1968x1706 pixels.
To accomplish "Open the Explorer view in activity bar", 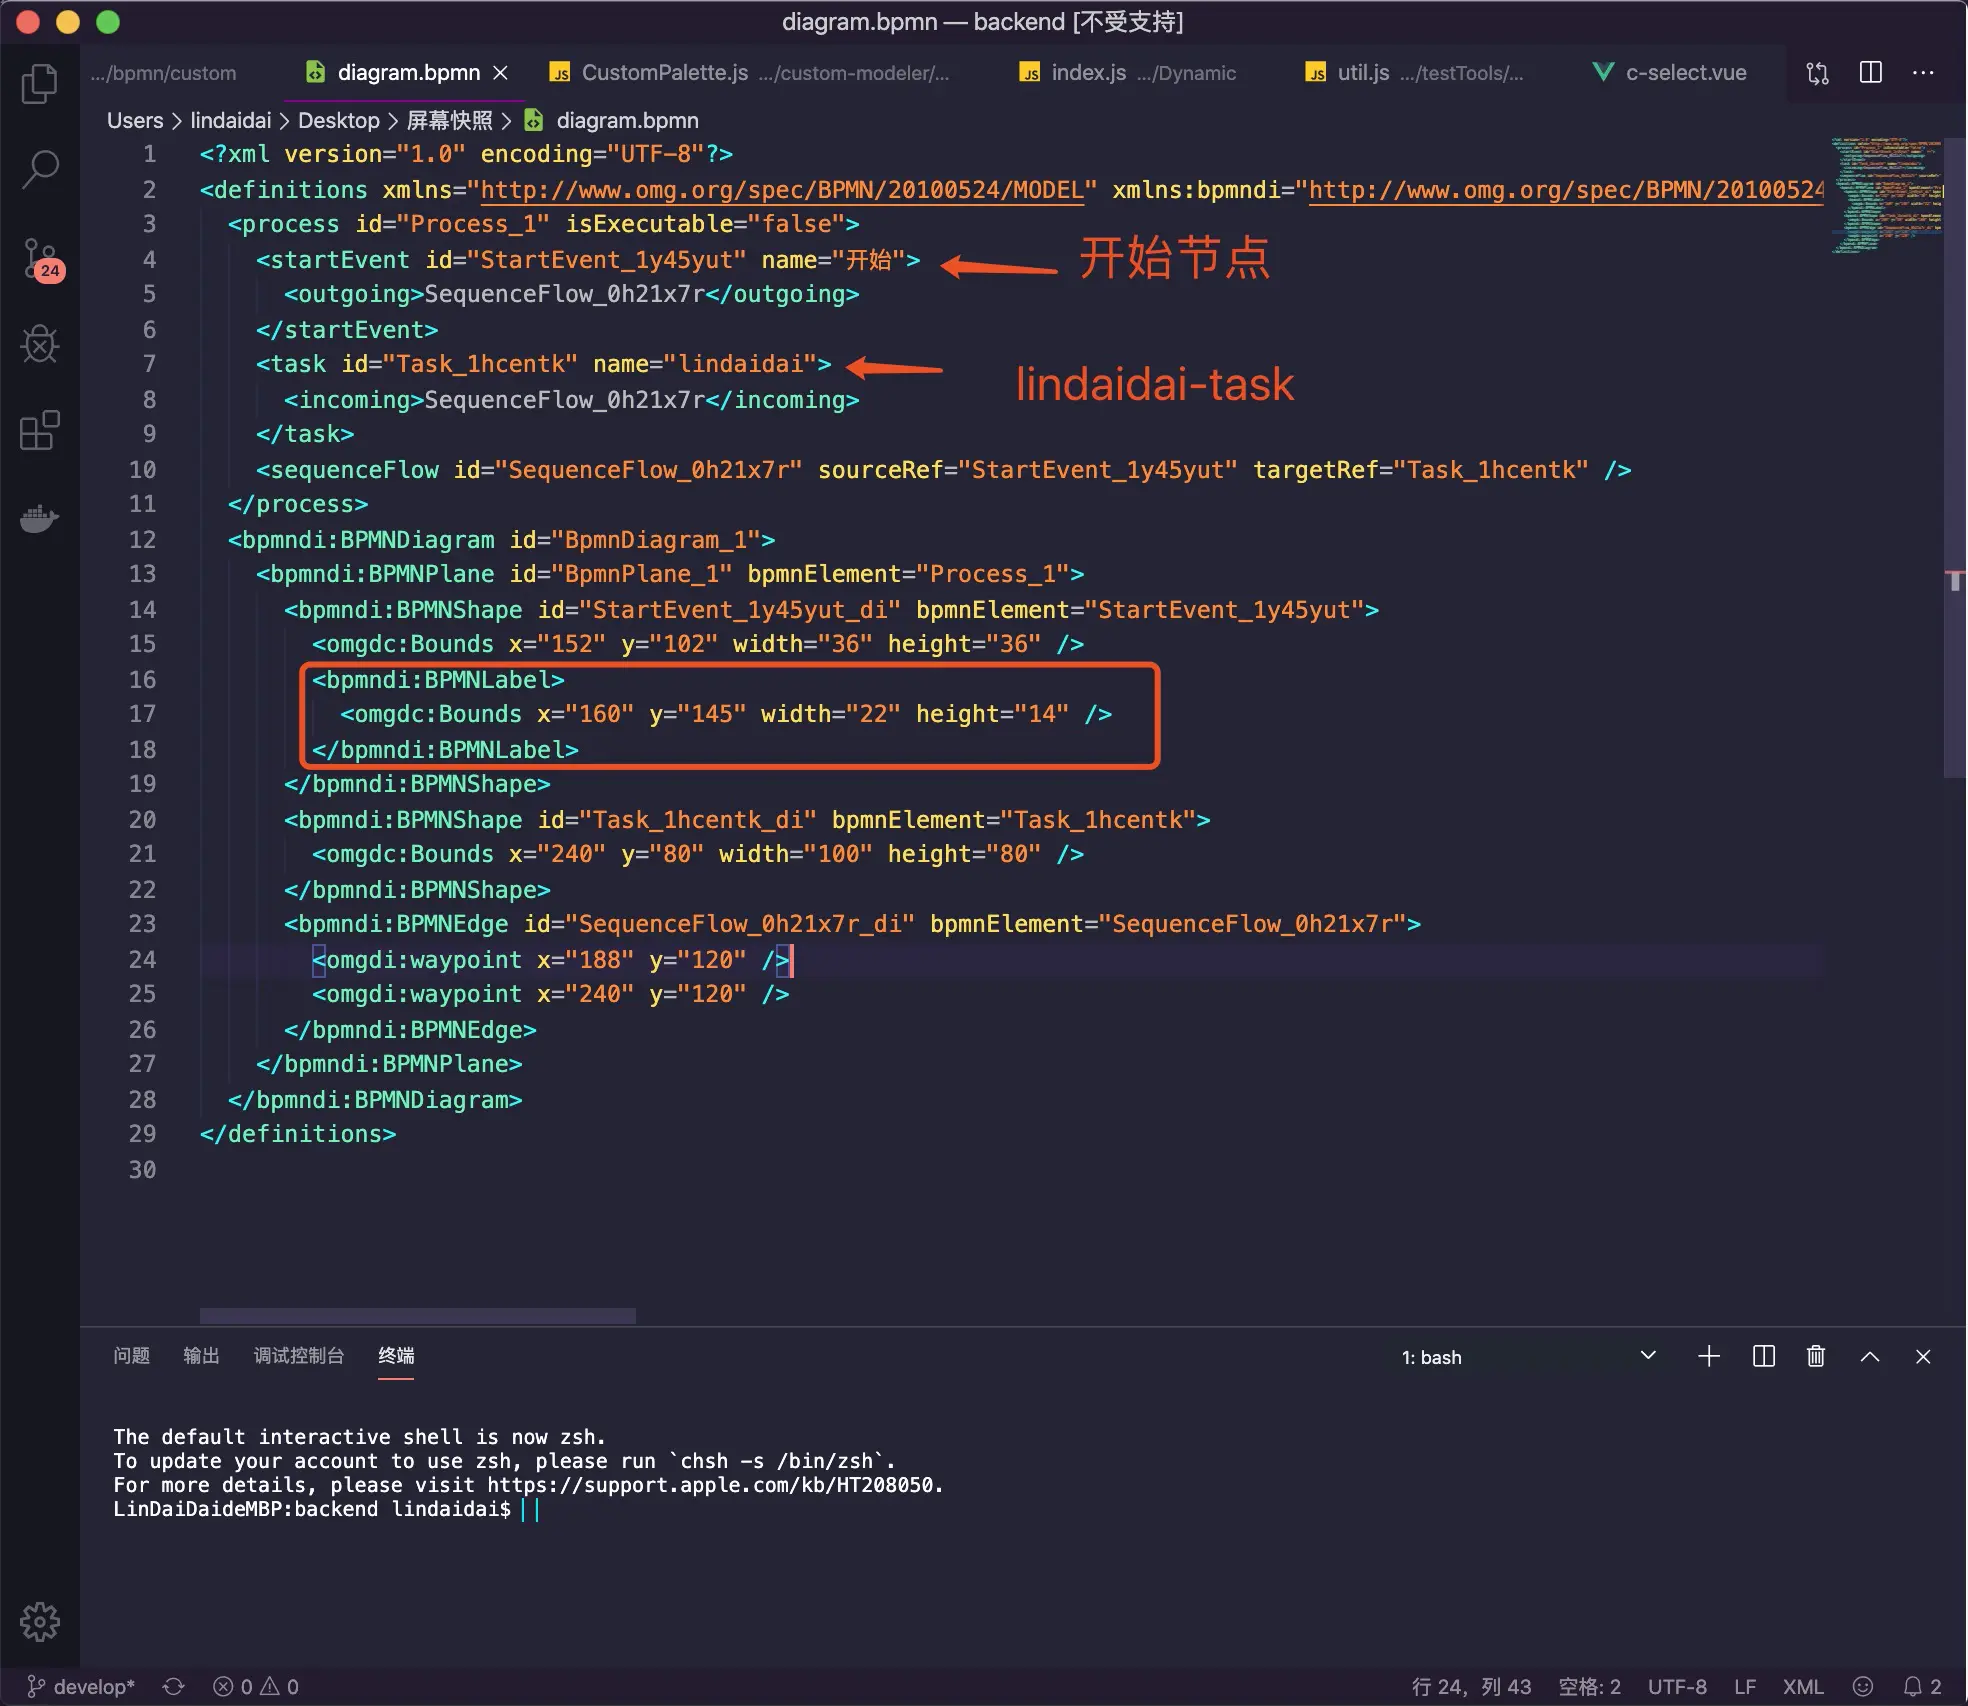I will tap(40, 84).
